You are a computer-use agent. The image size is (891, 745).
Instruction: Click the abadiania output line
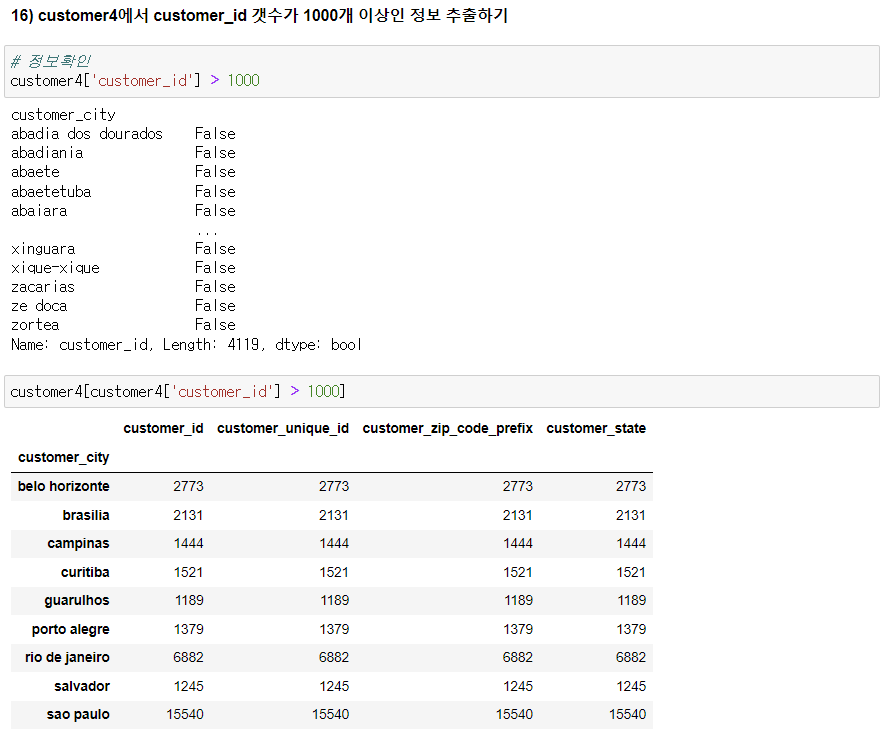(123, 153)
